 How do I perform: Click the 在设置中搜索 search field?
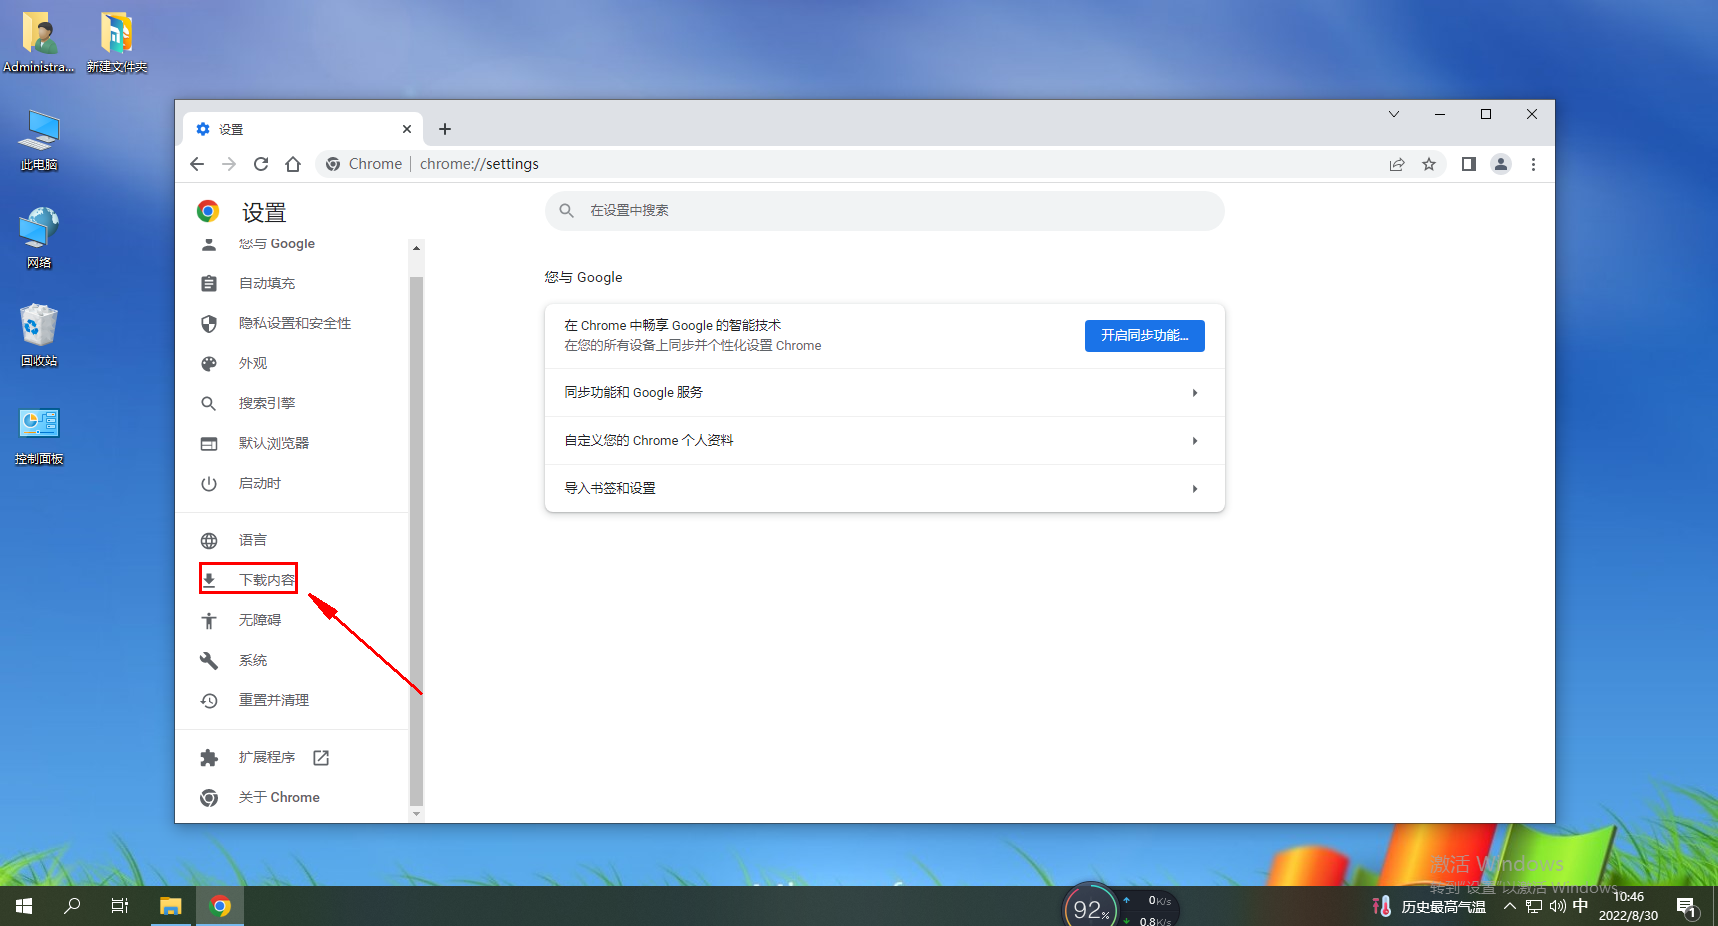point(883,211)
